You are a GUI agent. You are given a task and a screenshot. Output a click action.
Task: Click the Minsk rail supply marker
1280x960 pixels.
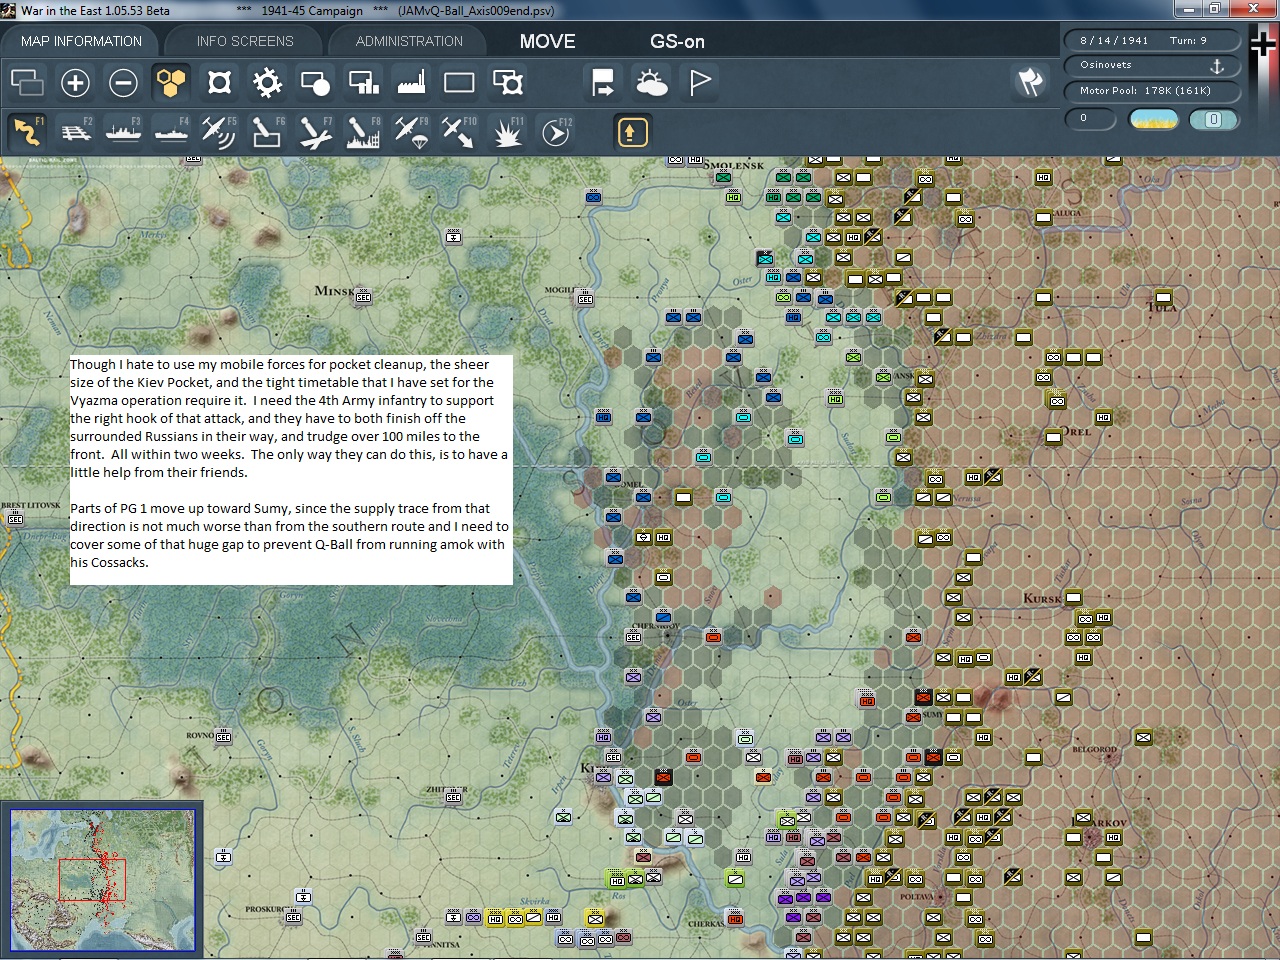364,297
